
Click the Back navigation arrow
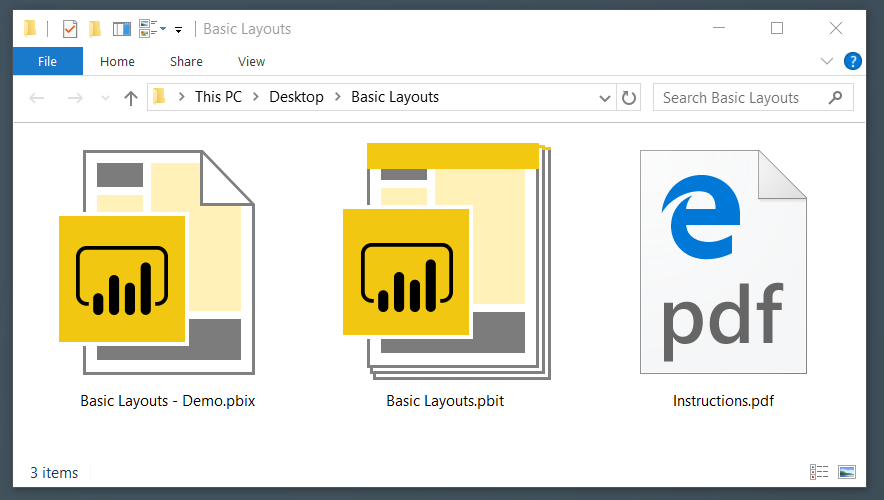(x=37, y=98)
